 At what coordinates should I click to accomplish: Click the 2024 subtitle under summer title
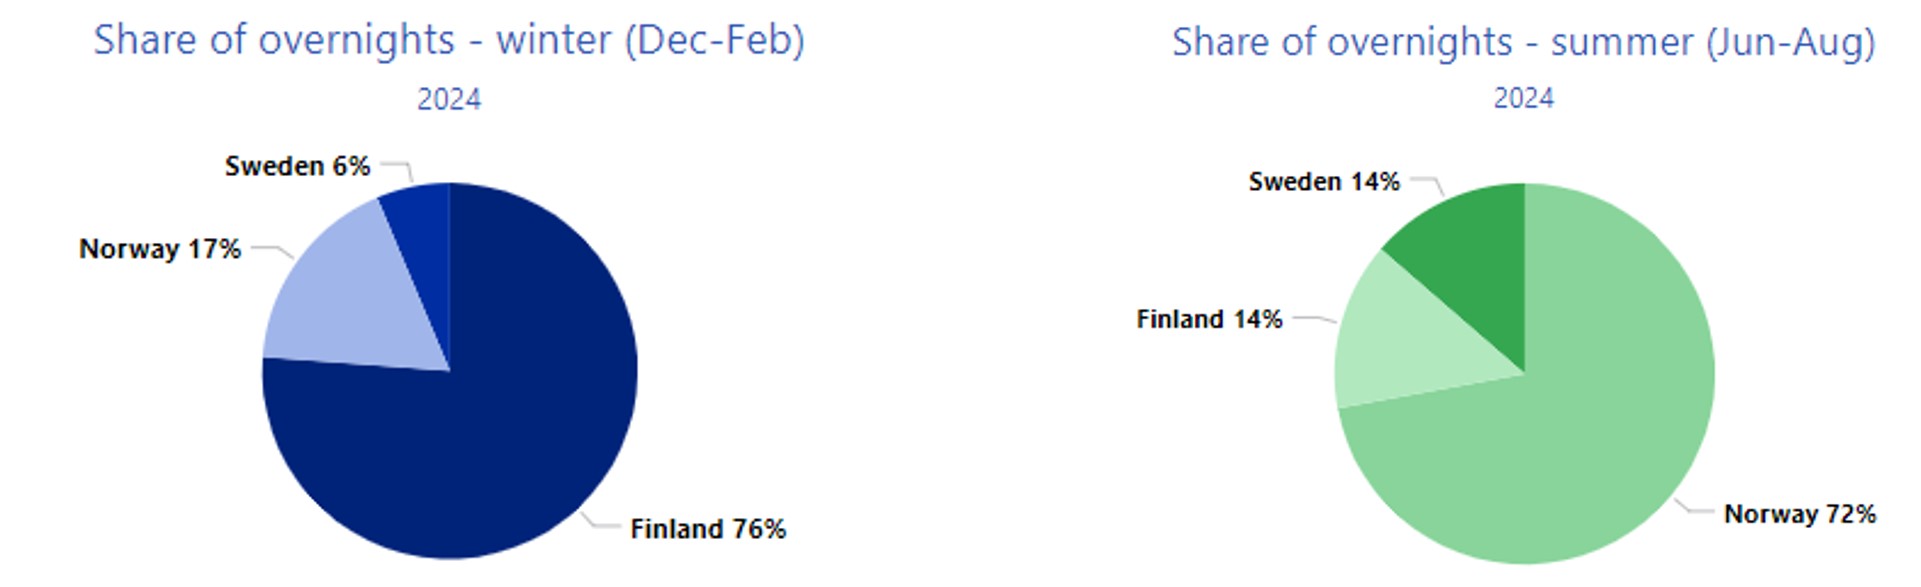[1524, 98]
